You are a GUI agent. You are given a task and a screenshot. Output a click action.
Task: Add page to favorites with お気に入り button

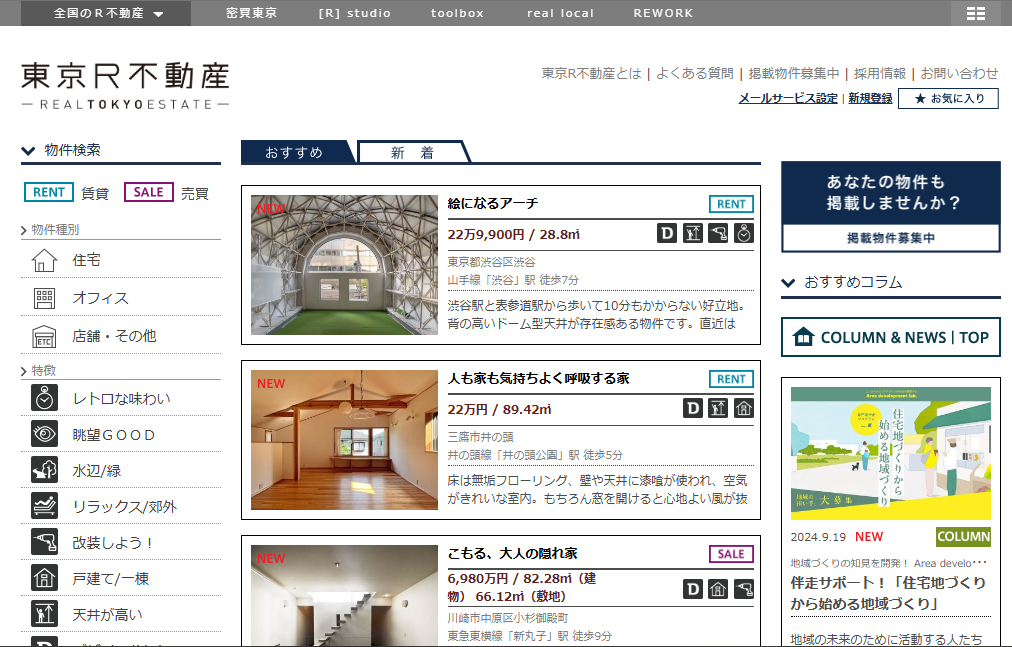click(948, 98)
